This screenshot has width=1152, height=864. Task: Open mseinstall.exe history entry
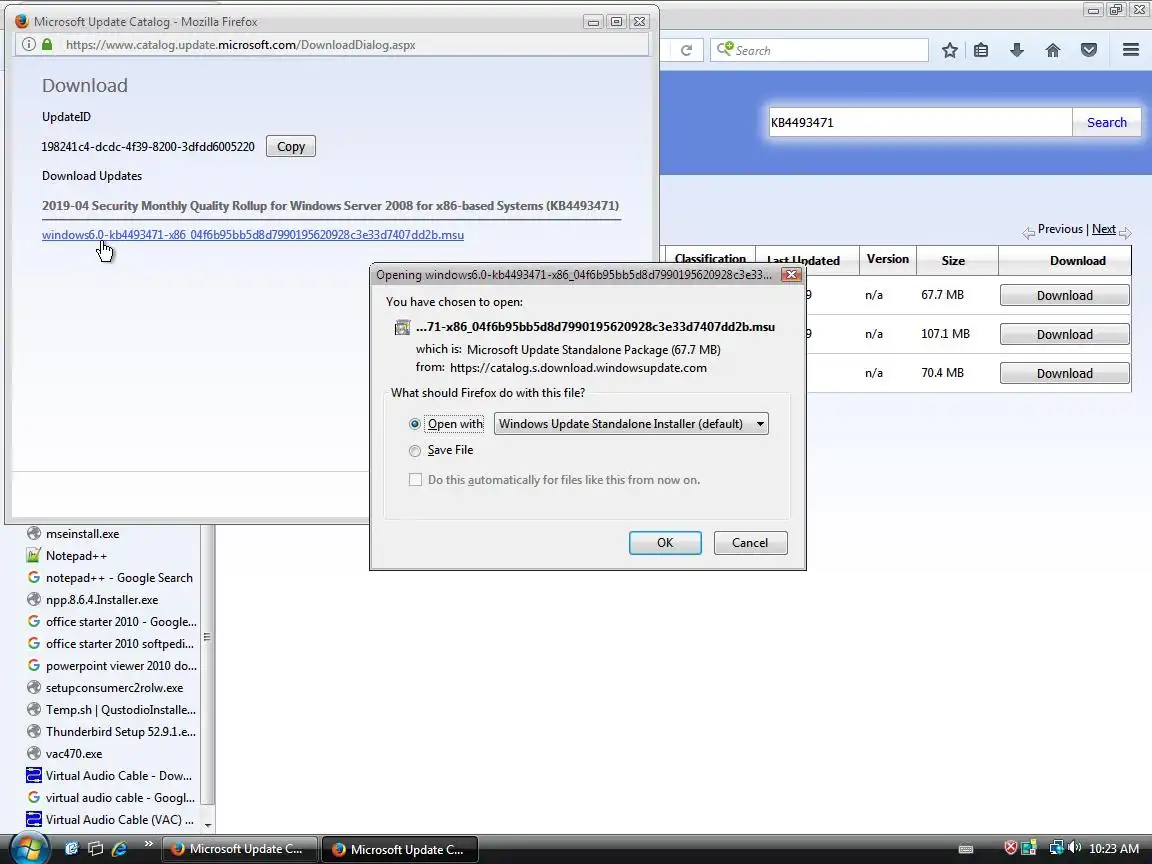click(82, 534)
